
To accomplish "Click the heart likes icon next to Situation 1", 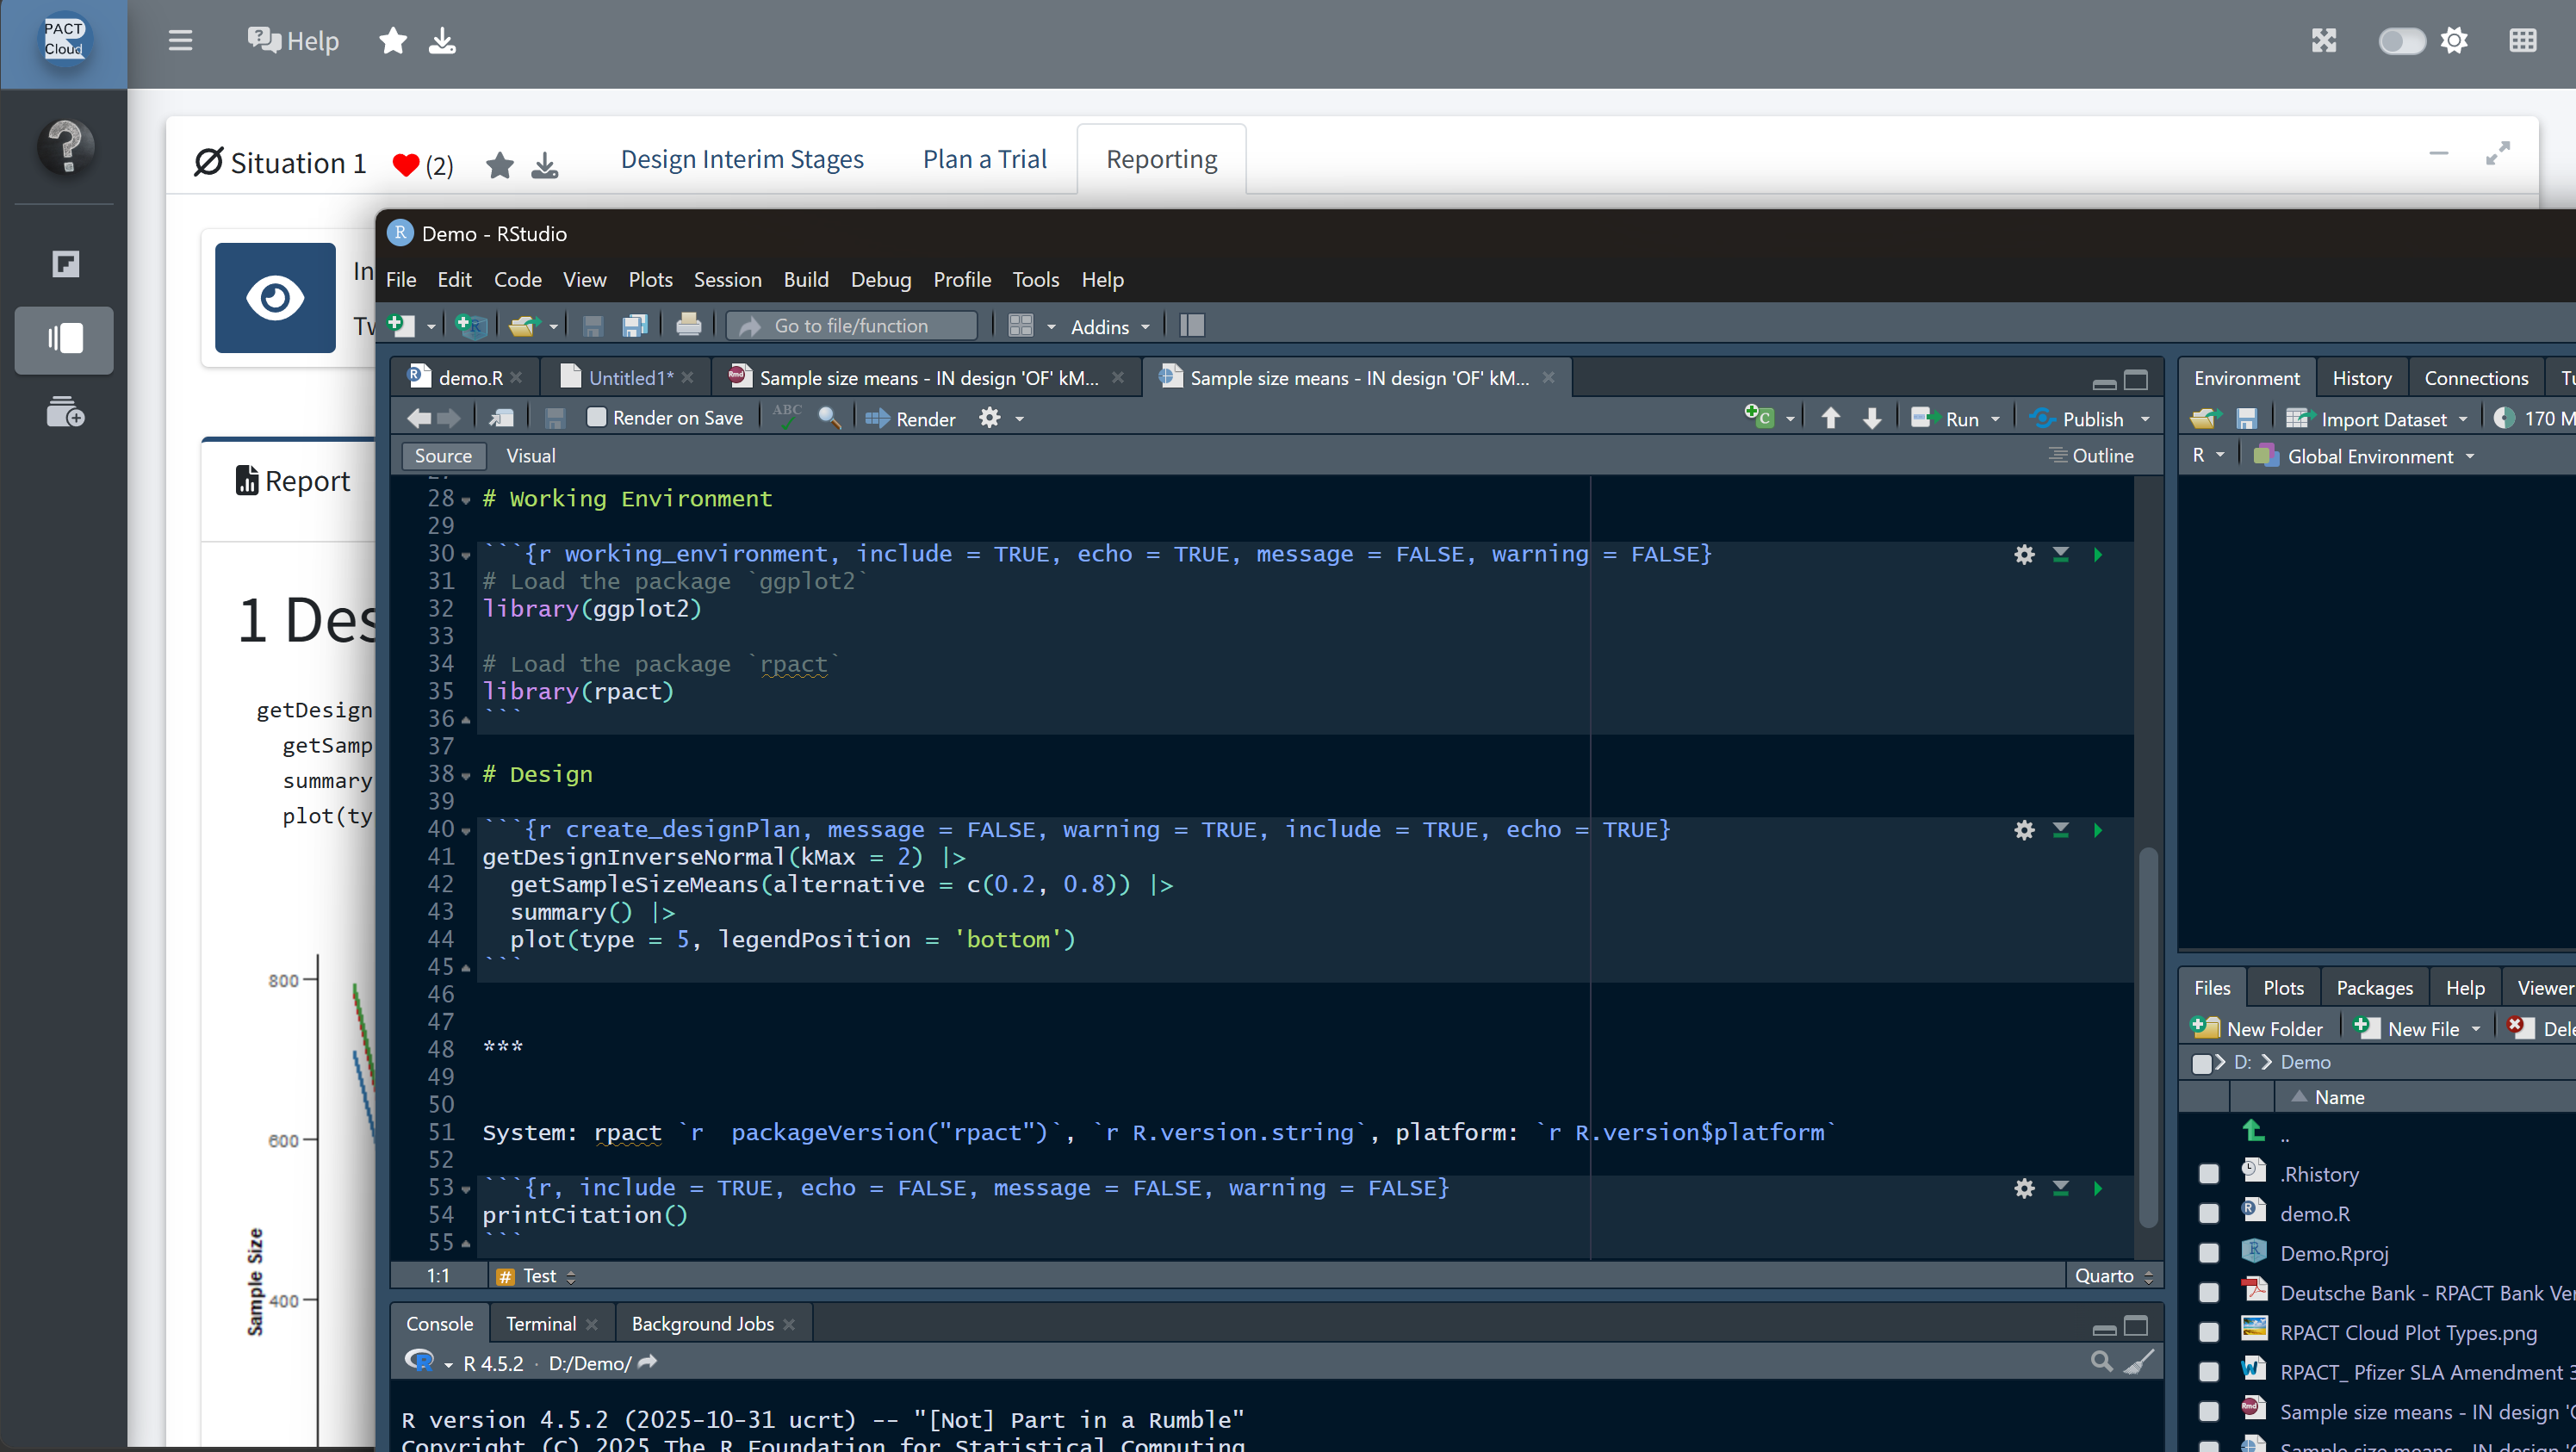I will point(405,165).
